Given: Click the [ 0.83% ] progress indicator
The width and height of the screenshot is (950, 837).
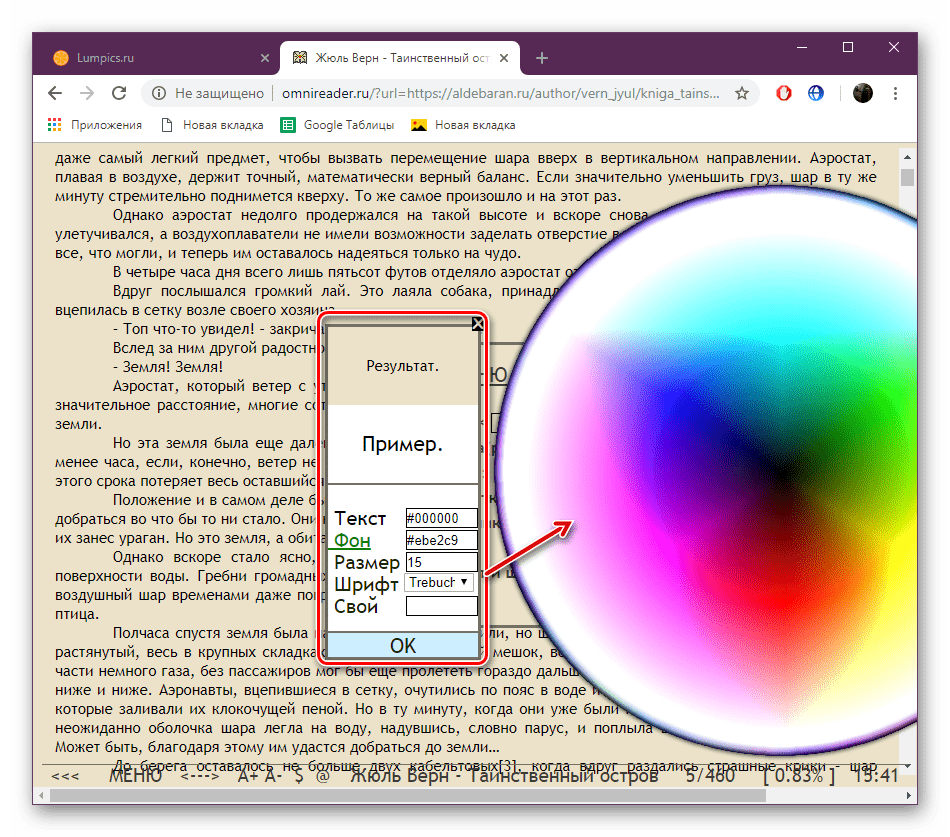Looking at the screenshot, I should [x=799, y=776].
